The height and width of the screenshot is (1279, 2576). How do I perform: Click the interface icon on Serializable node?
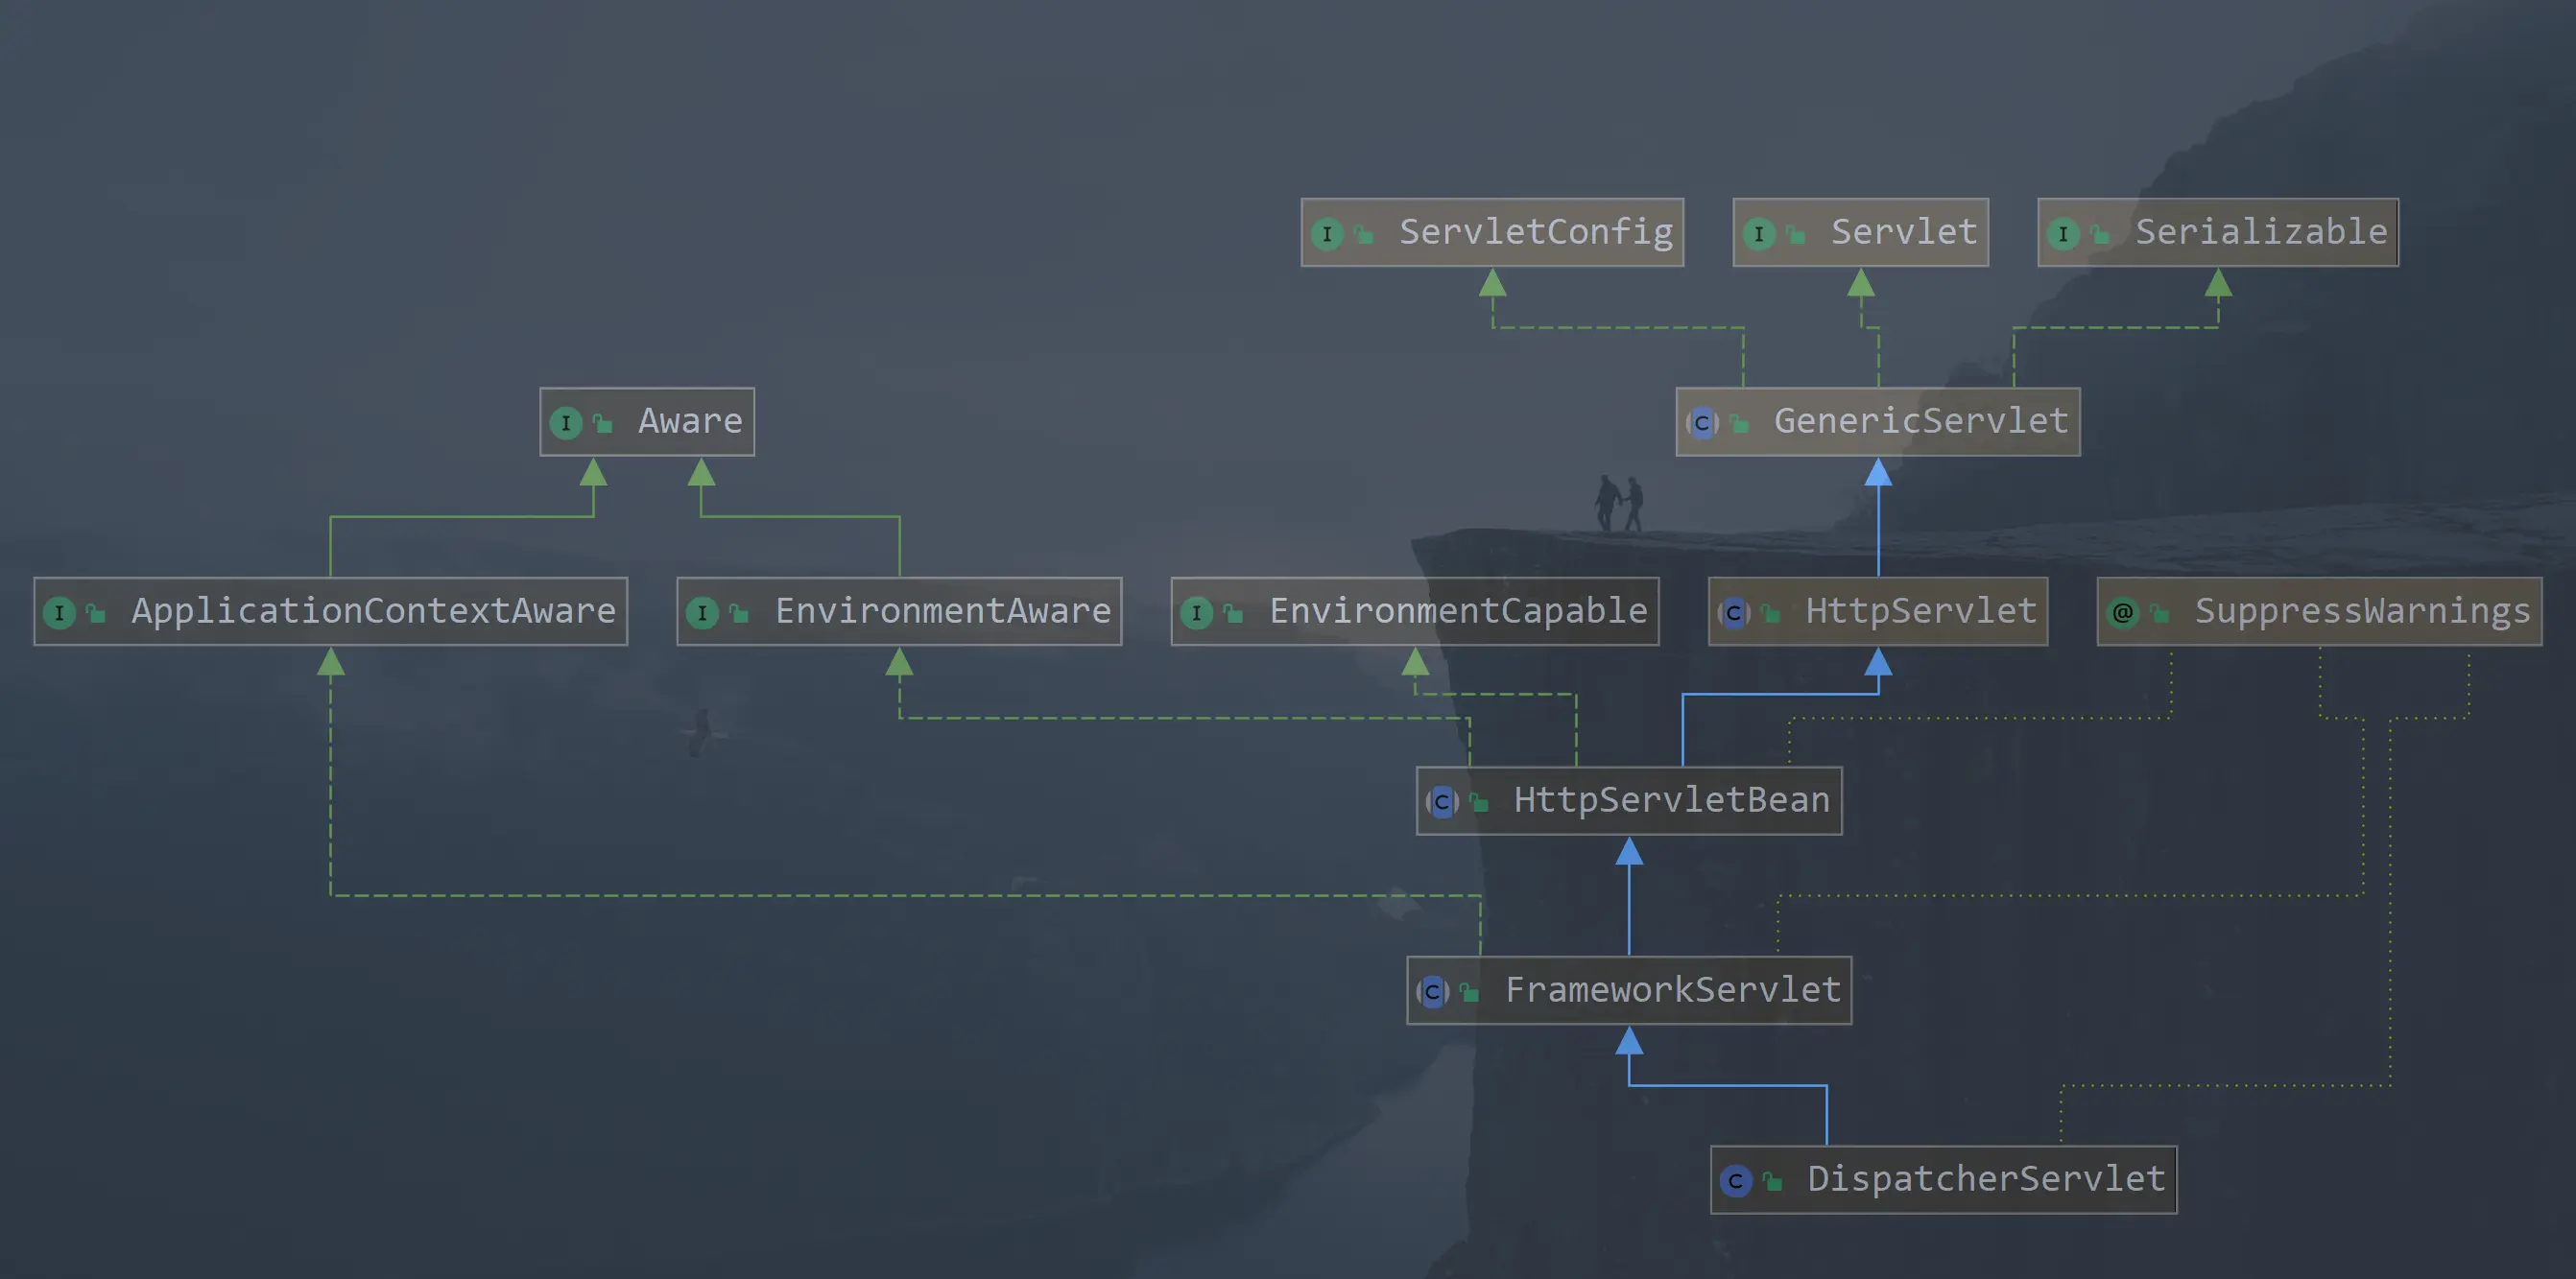pos(2064,233)
